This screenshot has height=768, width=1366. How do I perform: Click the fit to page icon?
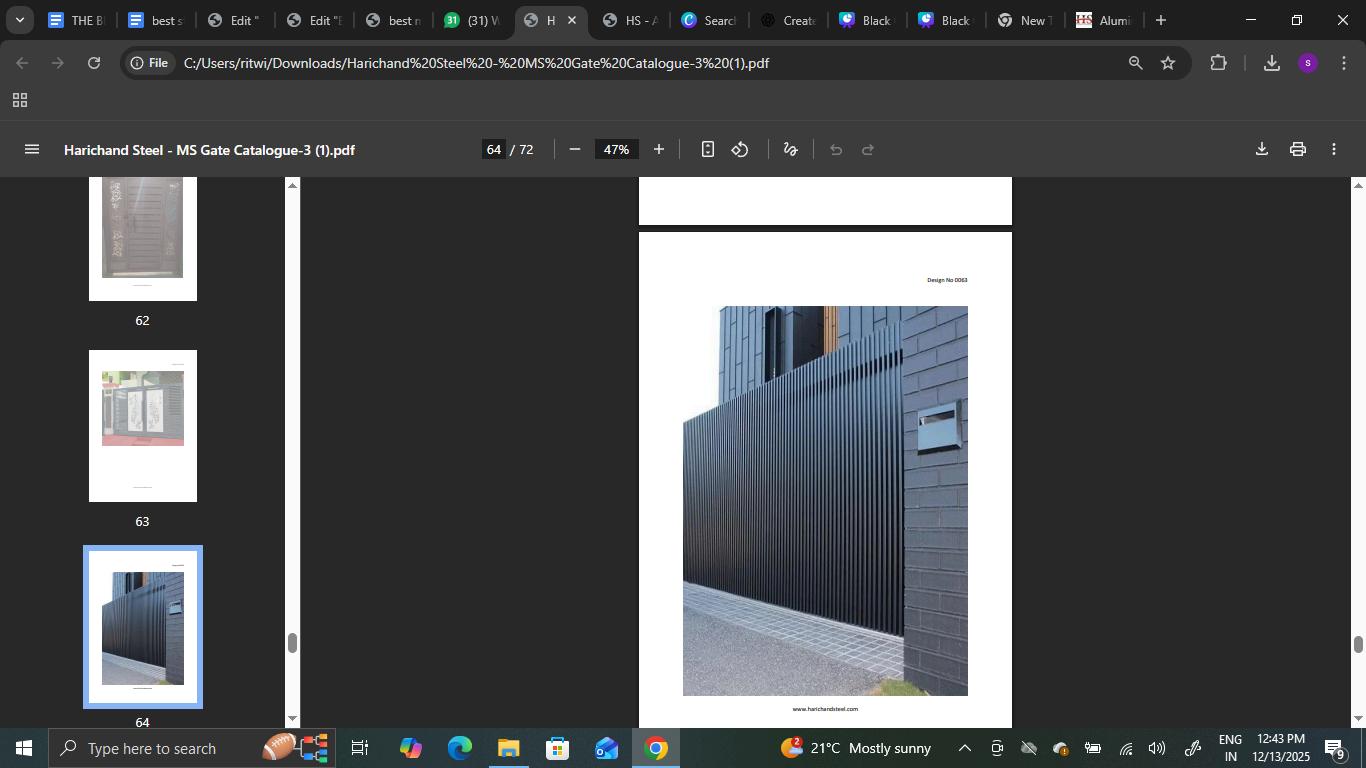coord(707,149)
